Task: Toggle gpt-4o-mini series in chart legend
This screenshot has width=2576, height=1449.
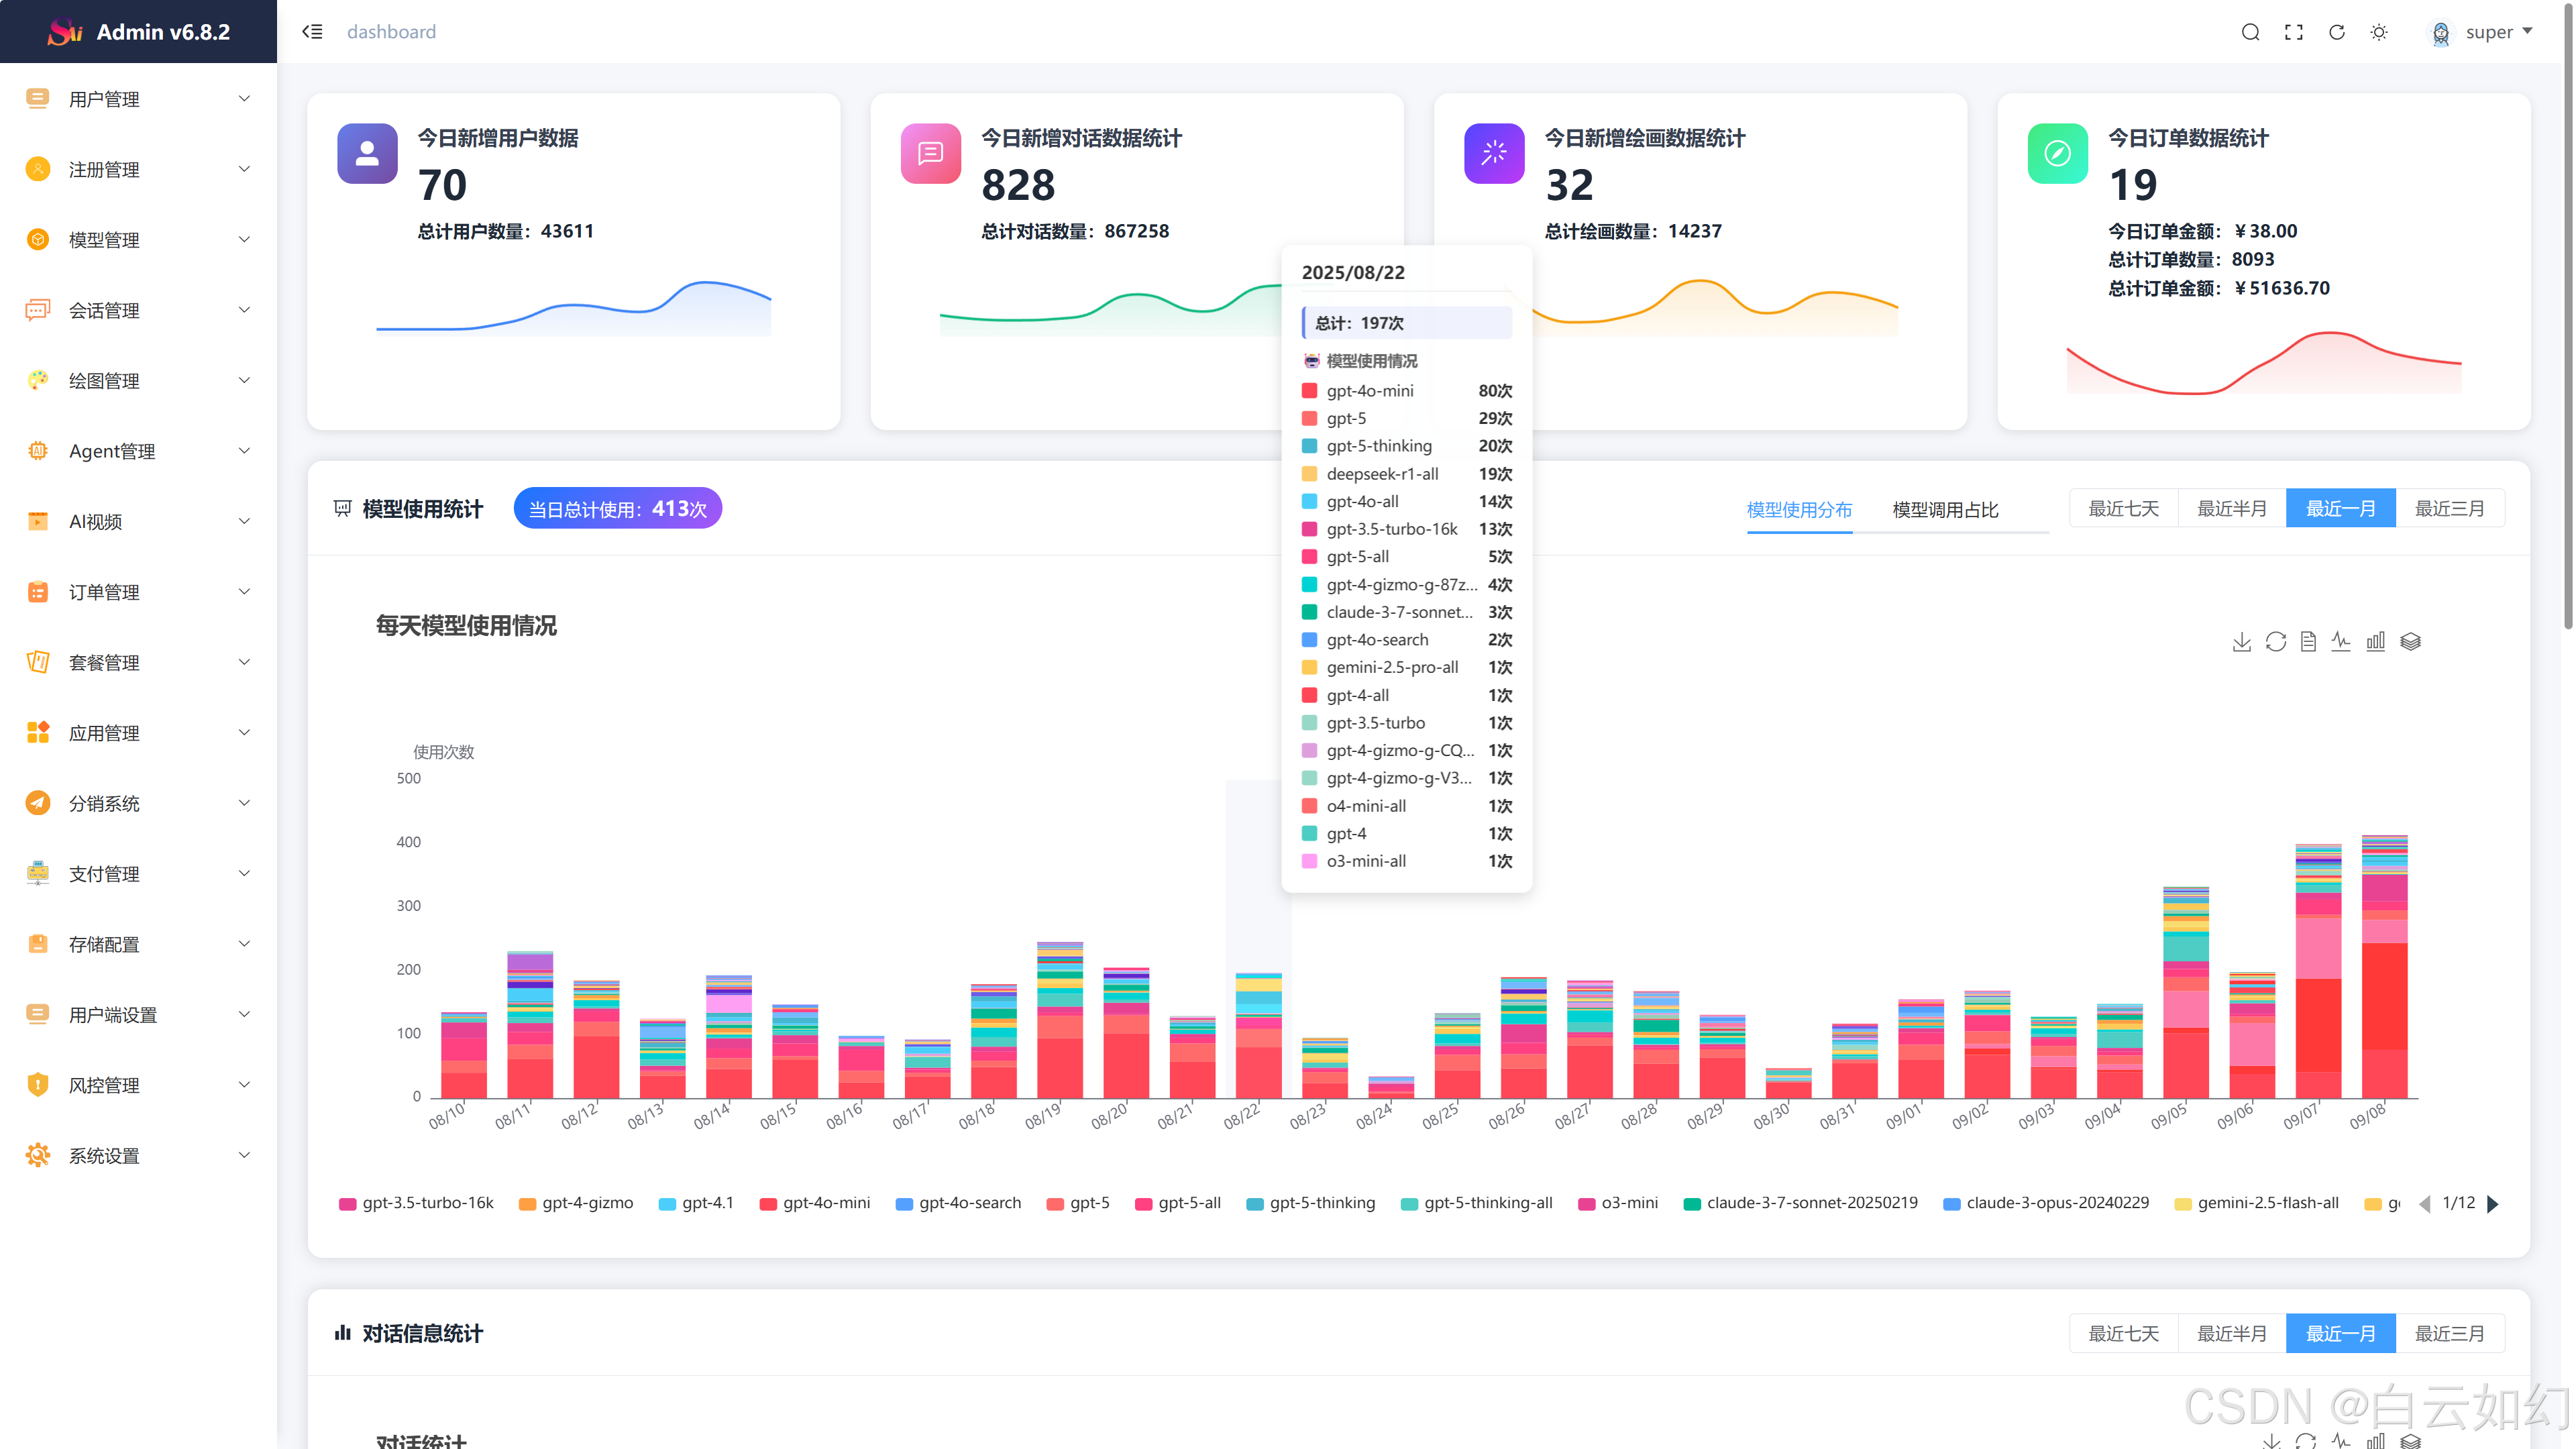Action: point(815,1203)
